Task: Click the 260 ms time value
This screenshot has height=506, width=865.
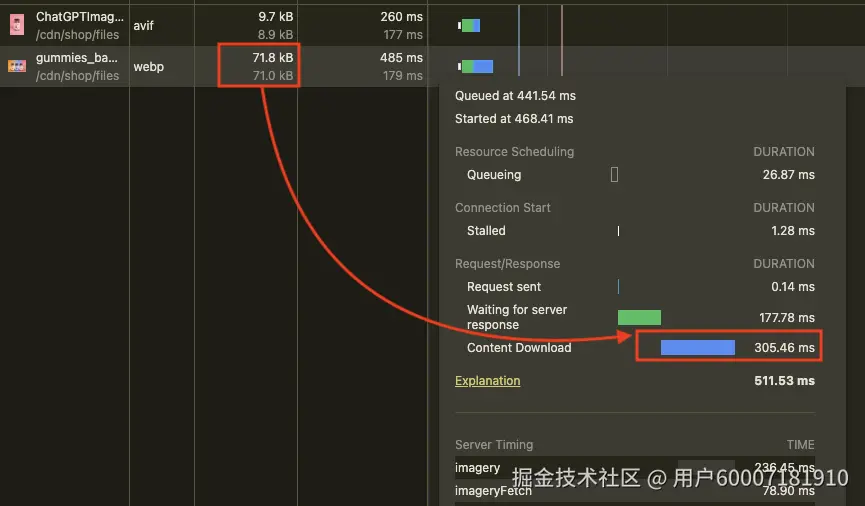Action: click(x=401, y=17)
